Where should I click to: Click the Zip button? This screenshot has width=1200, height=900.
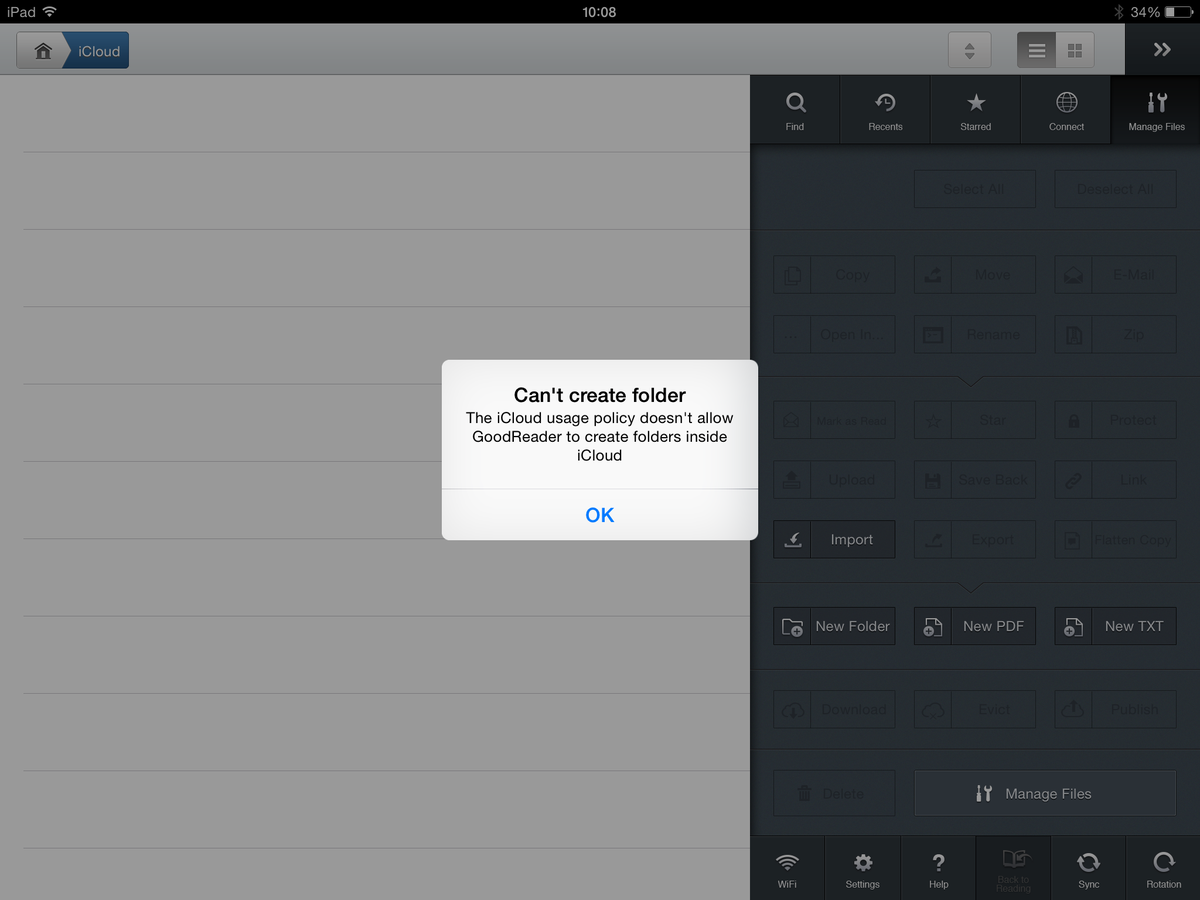[1116, 334]
